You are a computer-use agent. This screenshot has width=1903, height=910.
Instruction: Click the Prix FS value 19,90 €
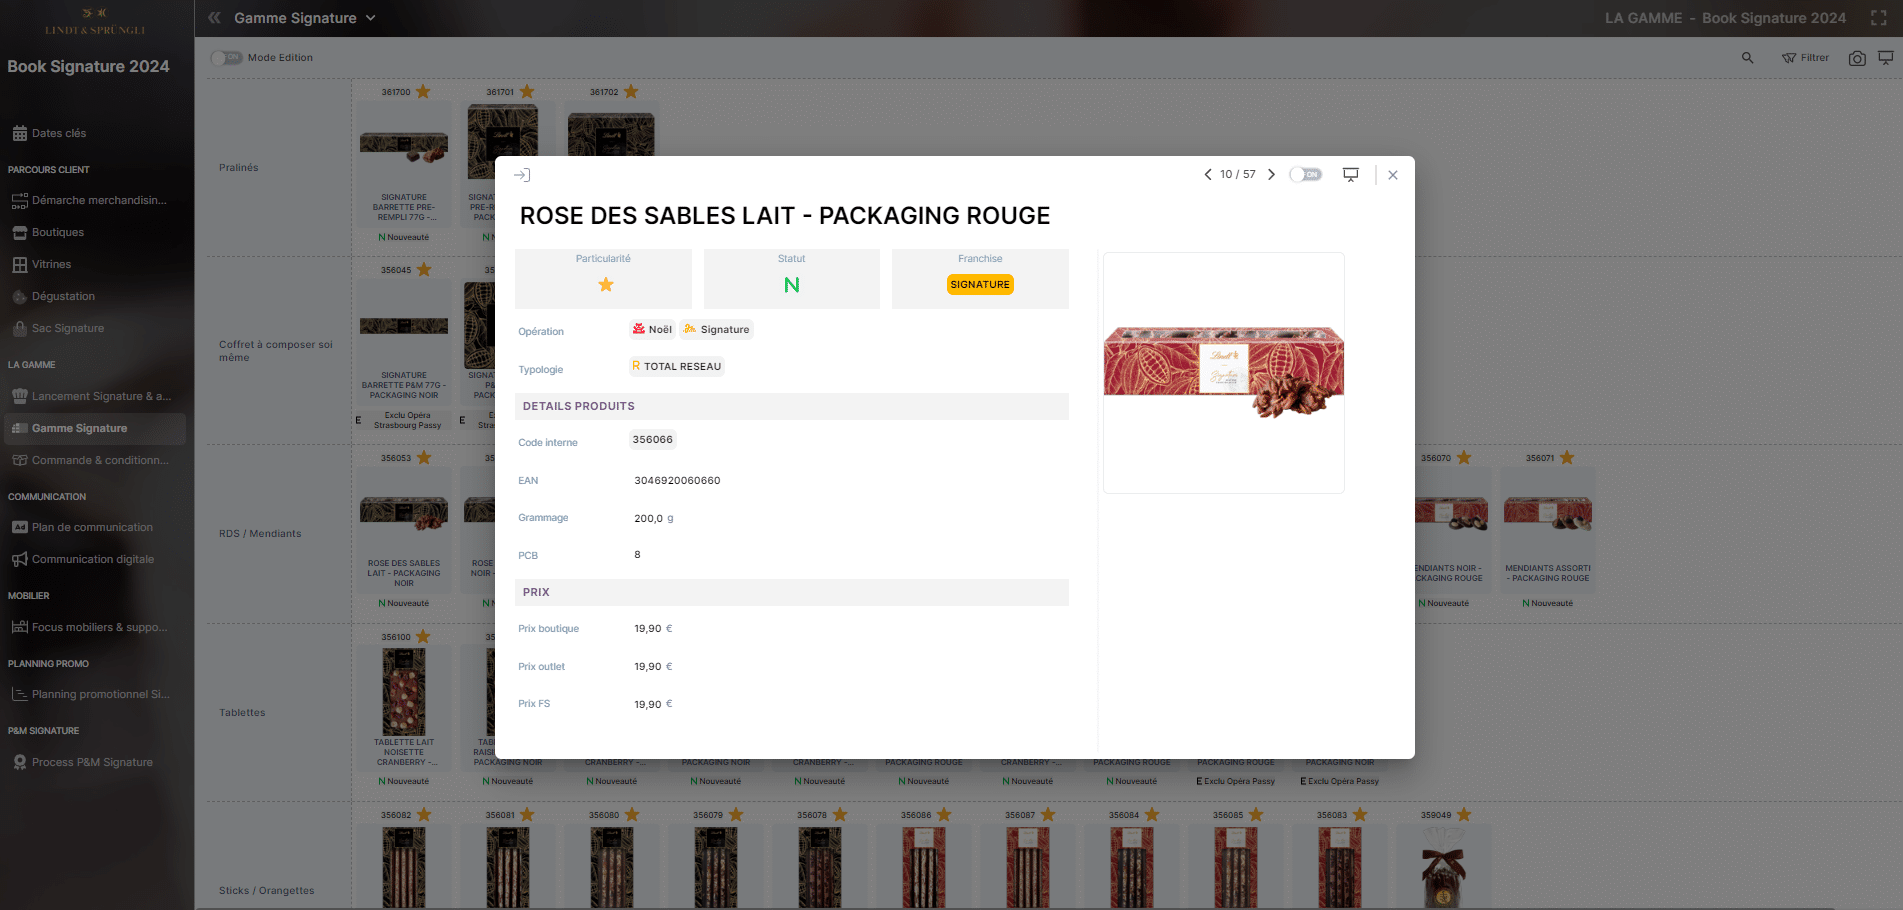point(653,705)
